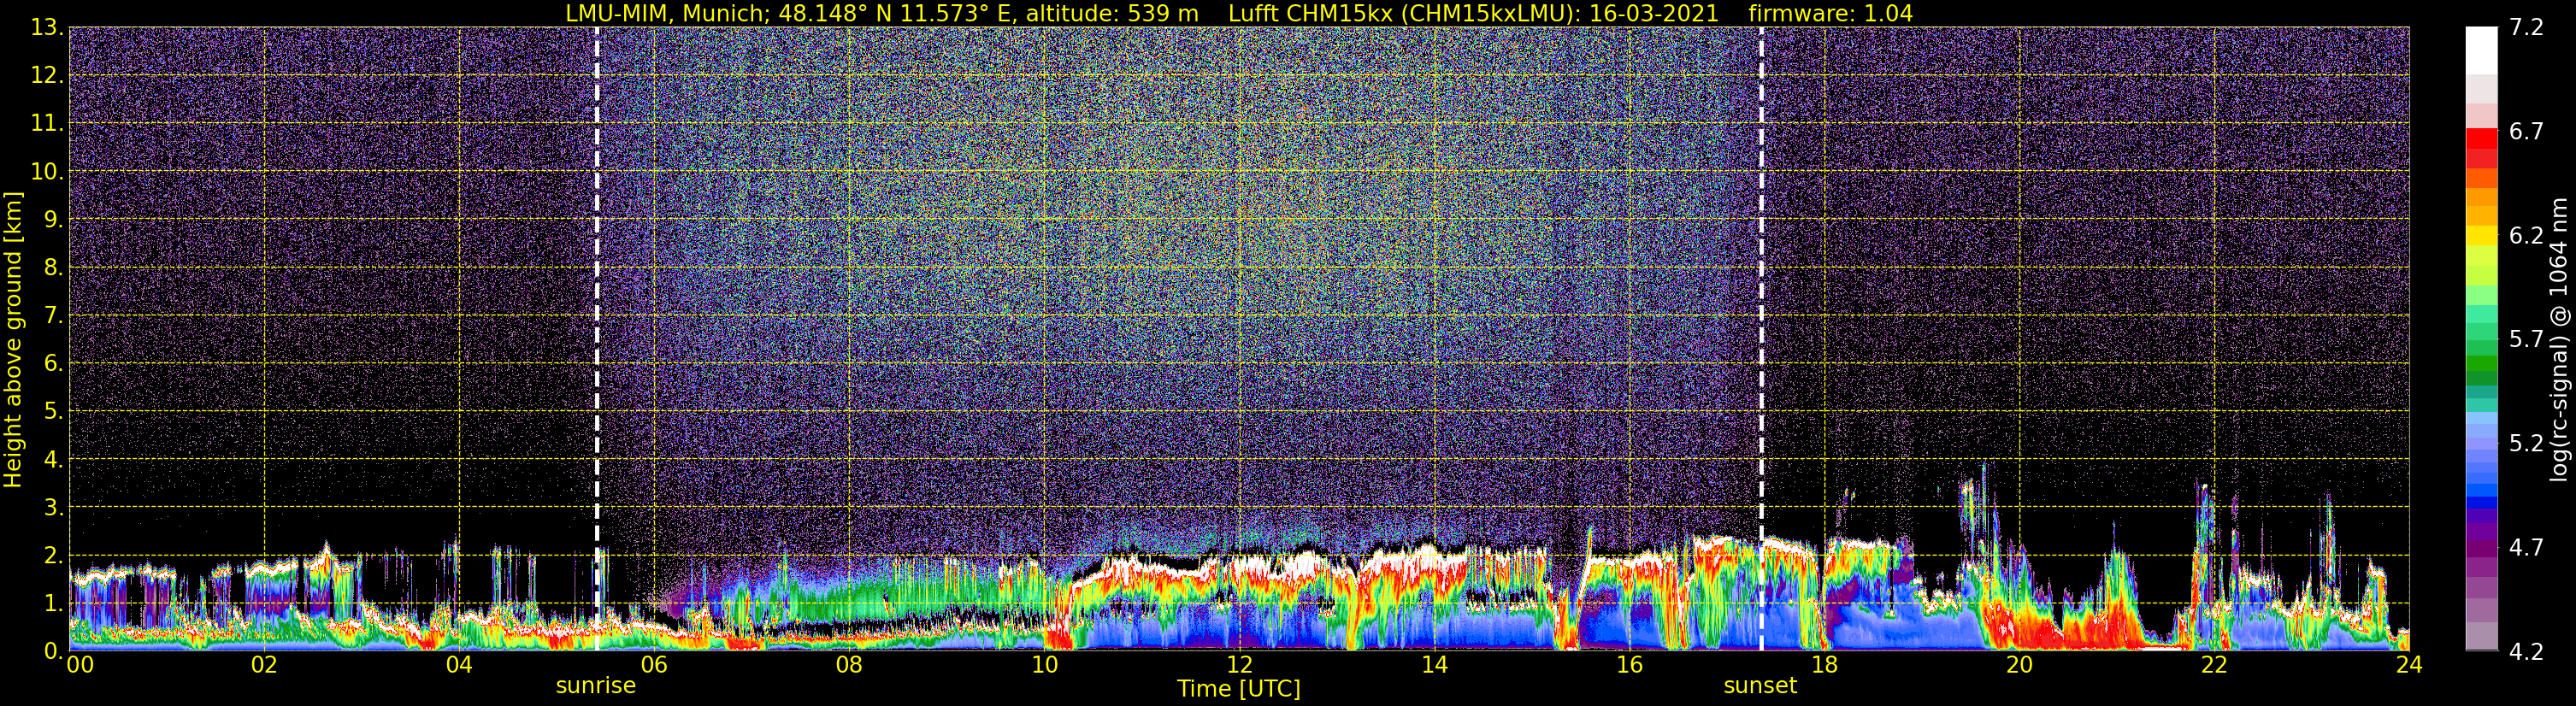Click the time axis tick label 04

459,666
